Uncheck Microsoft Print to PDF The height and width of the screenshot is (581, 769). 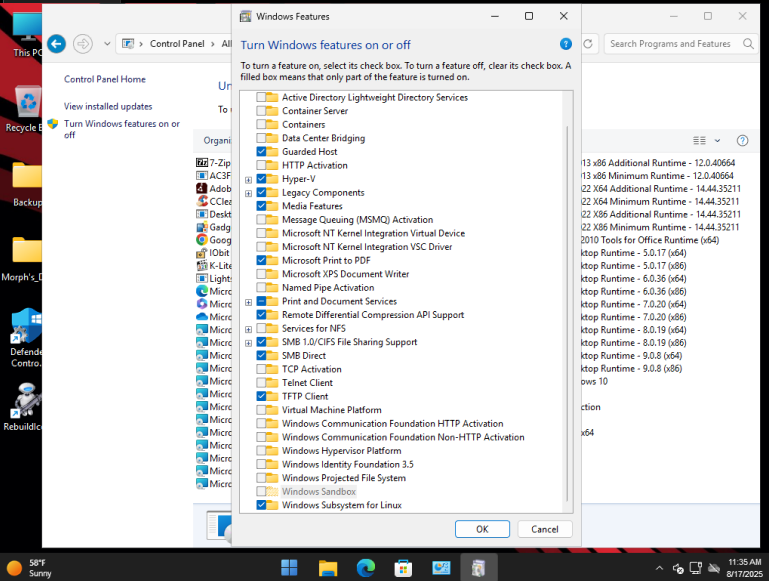261,260
